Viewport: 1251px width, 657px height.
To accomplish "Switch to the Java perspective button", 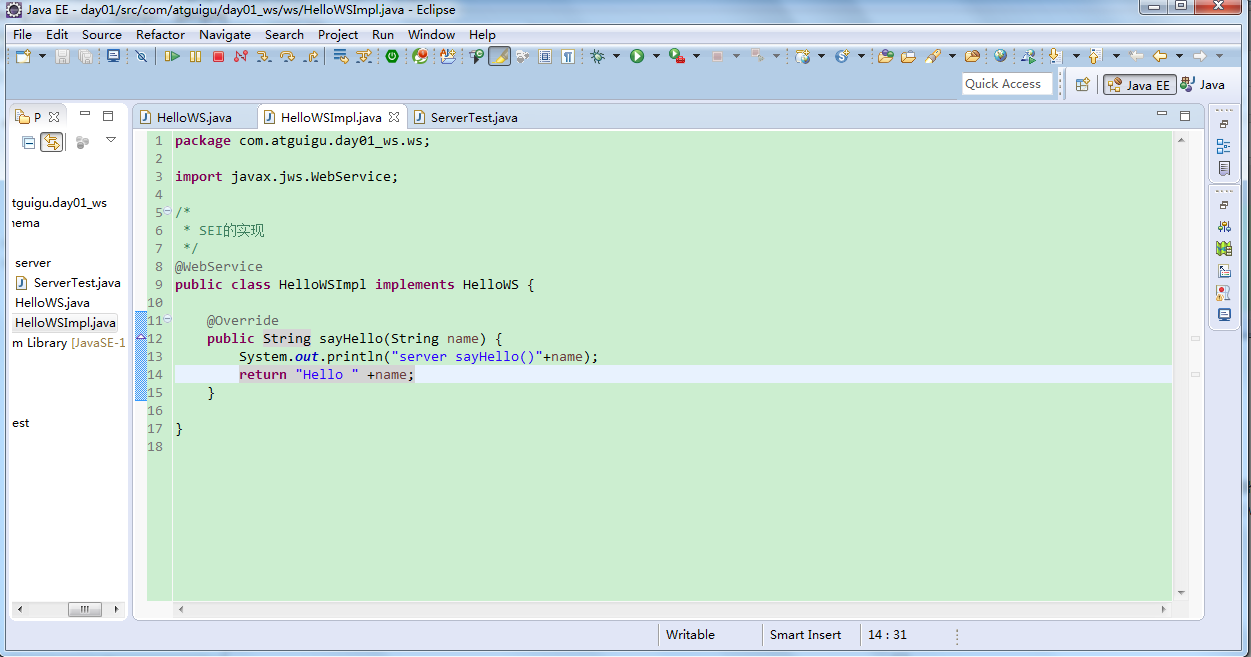I will [1203, 85].
